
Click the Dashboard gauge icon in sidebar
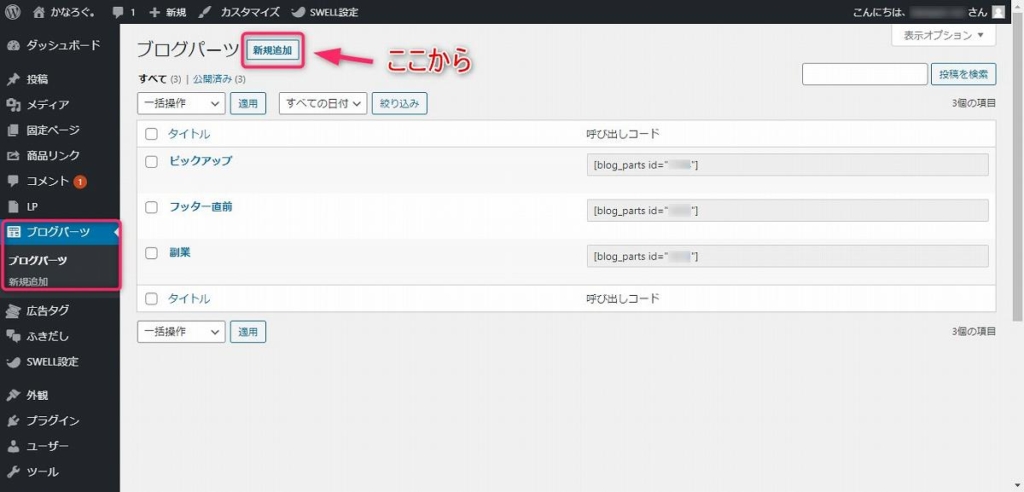[x=13, y=46]
